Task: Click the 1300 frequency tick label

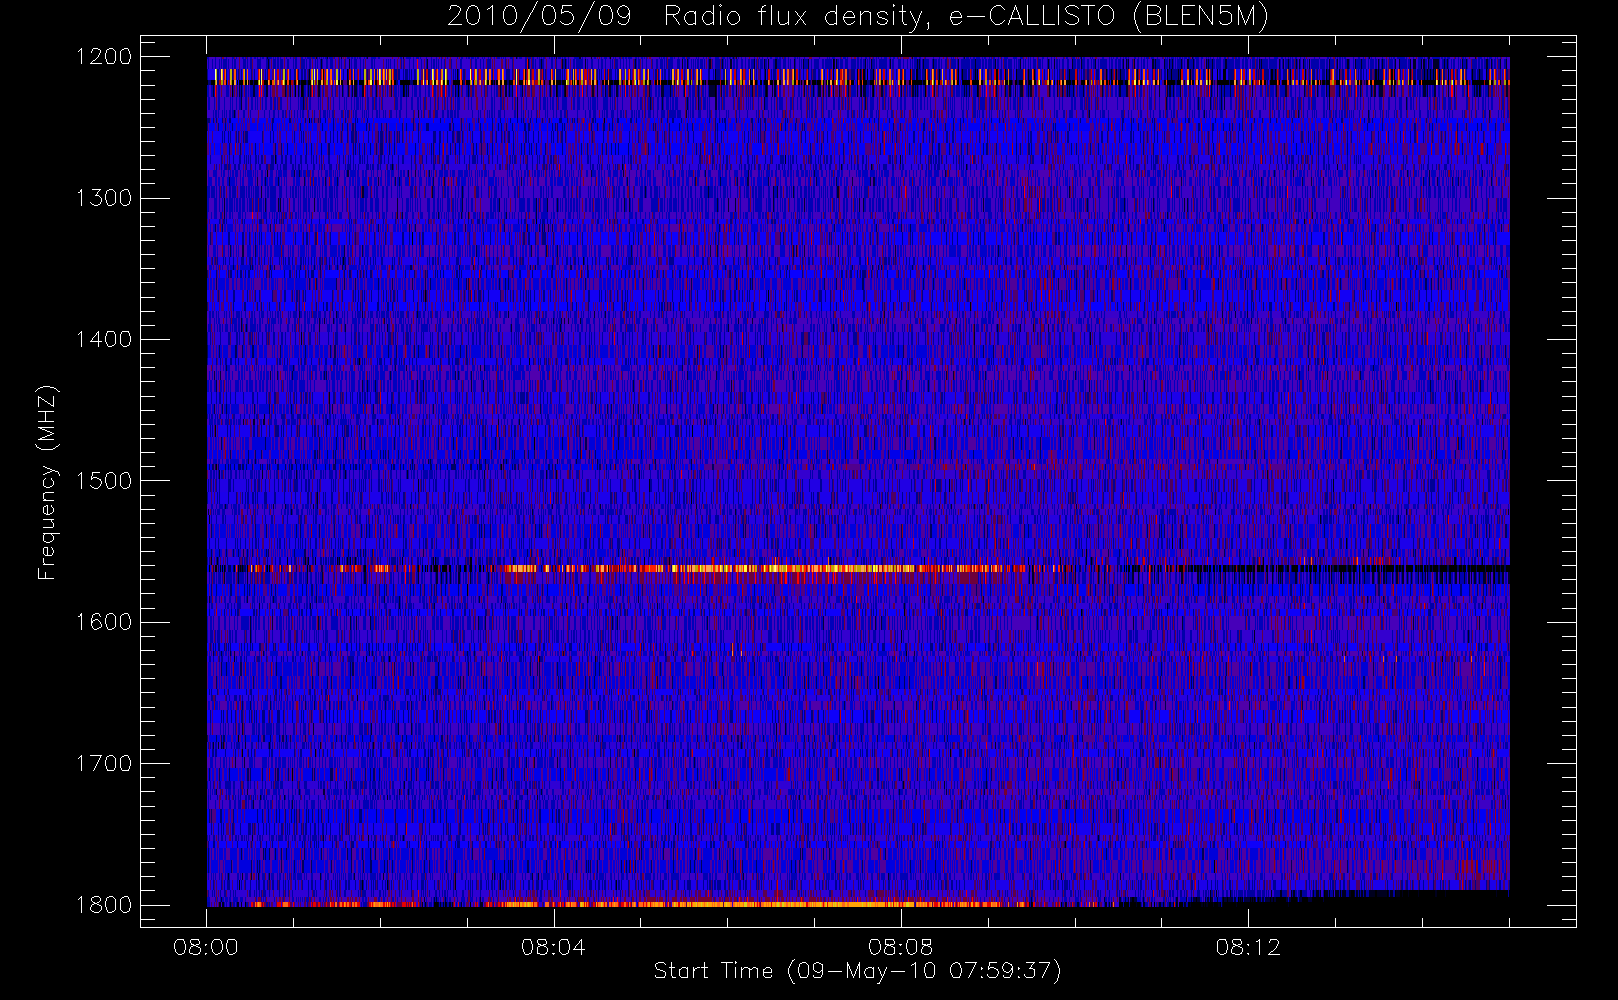Action: tap(104, 198)
